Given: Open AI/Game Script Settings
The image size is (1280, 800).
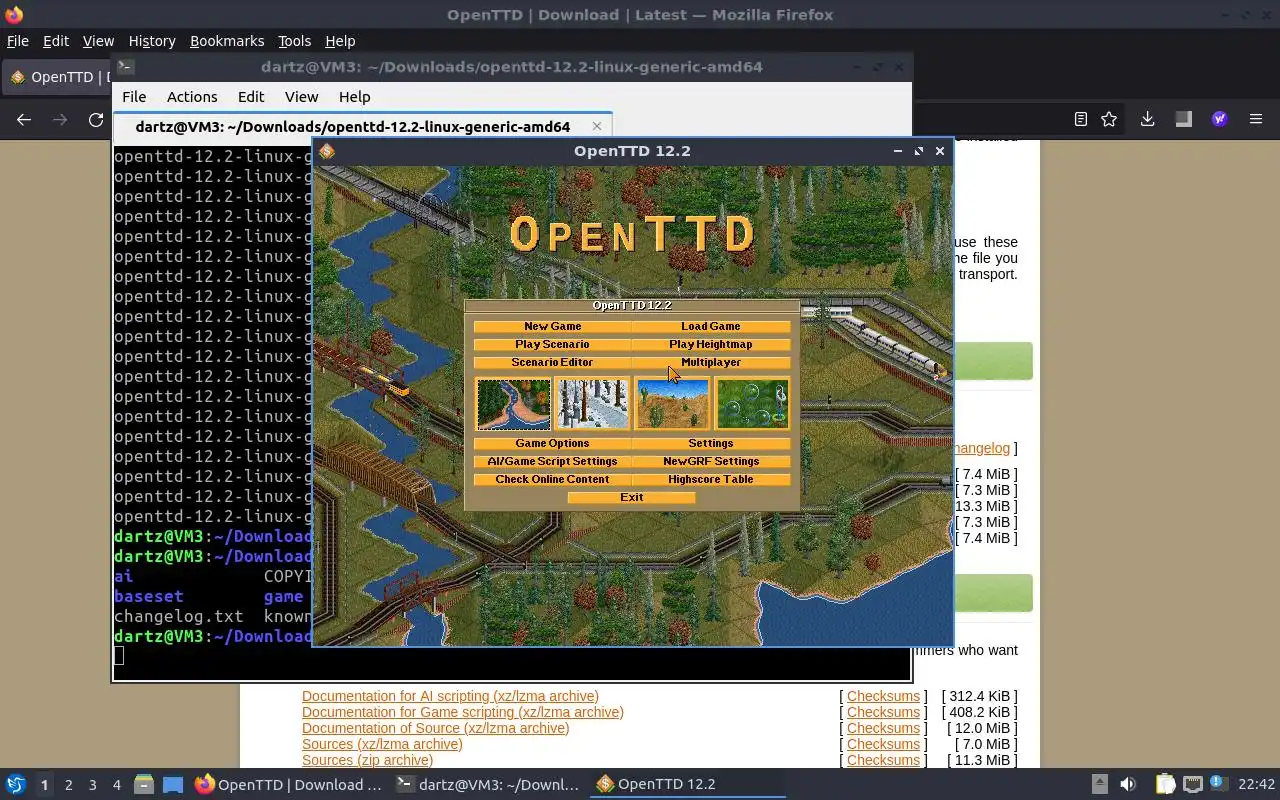Looking at the screenshot, I should coord(552,461).
